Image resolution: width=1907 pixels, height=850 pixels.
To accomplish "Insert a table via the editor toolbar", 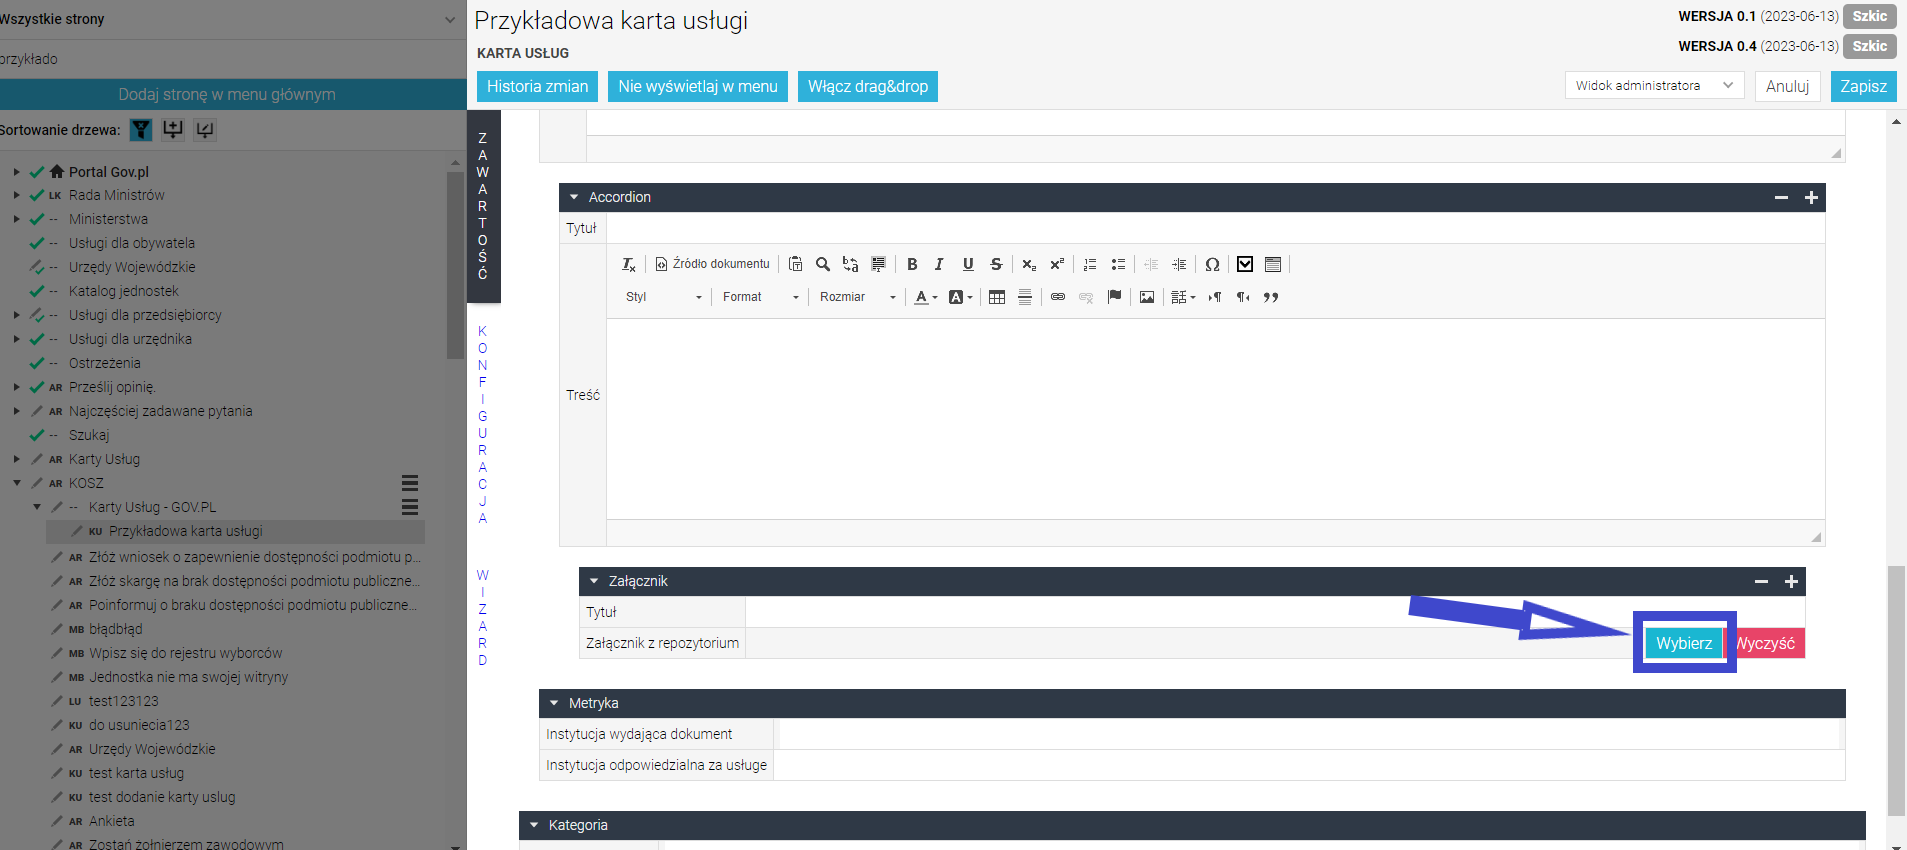I will [997, 297].
